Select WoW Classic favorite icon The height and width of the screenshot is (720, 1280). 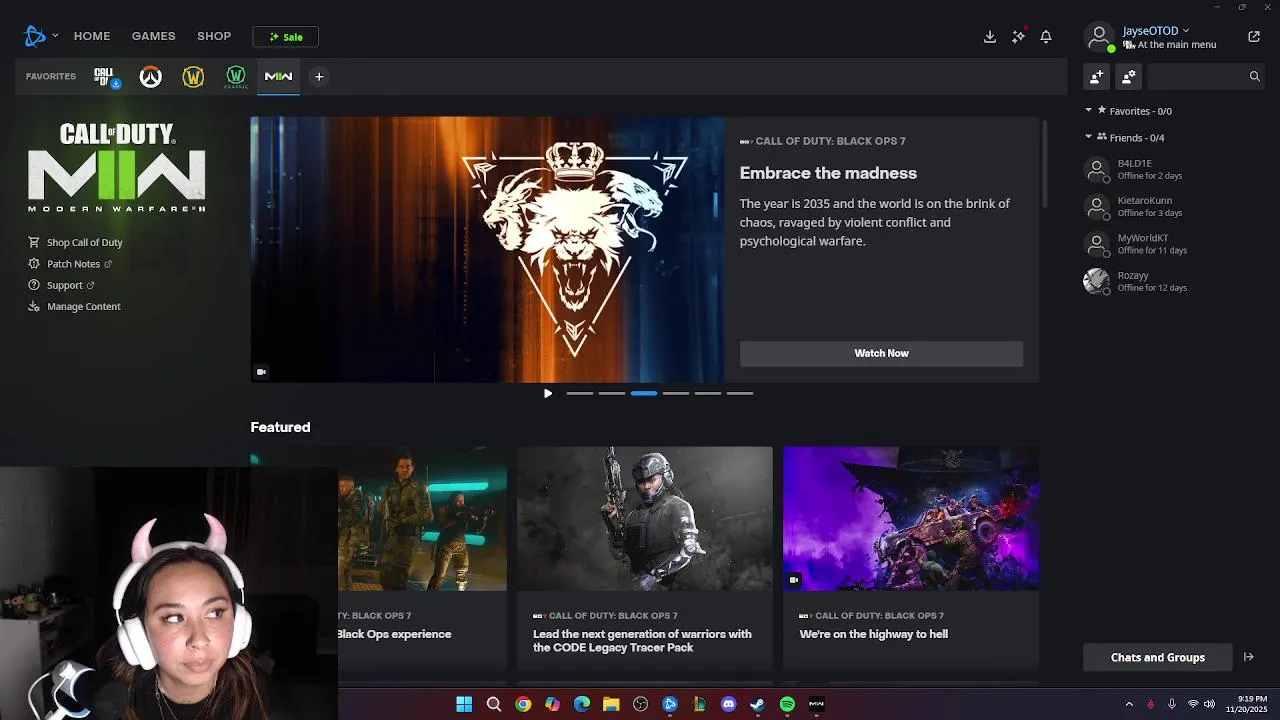[236, 77]
